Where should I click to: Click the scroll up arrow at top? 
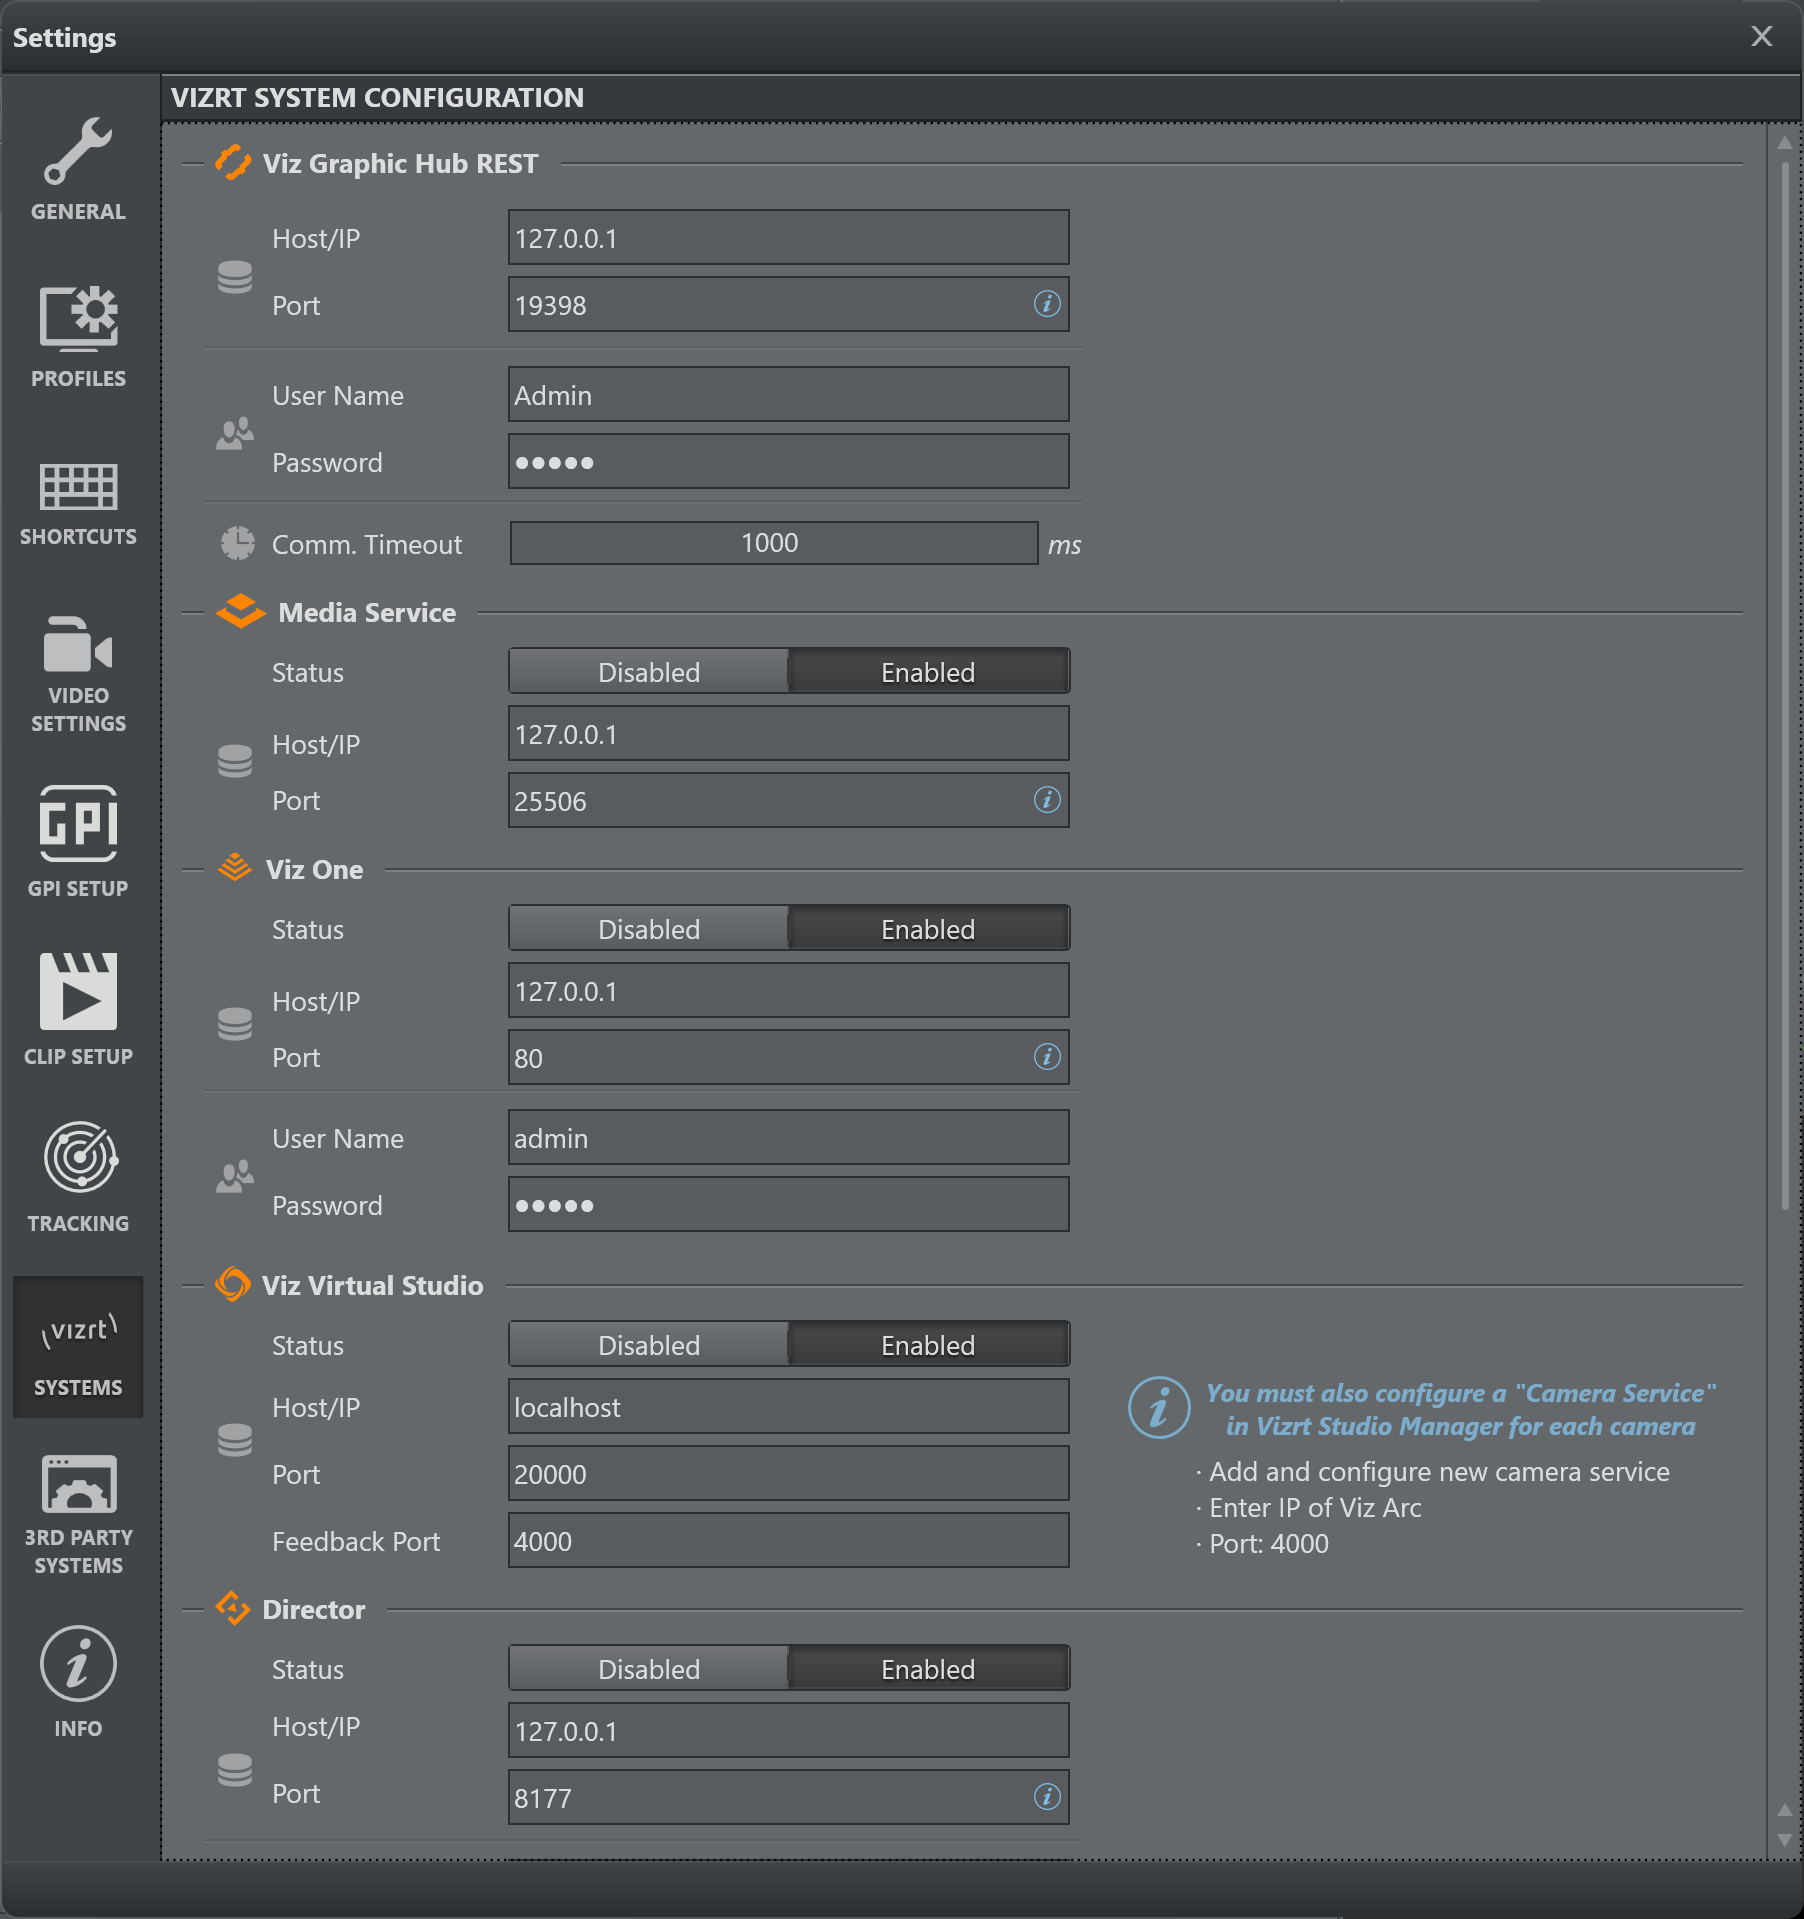(x=1785, y=143)
